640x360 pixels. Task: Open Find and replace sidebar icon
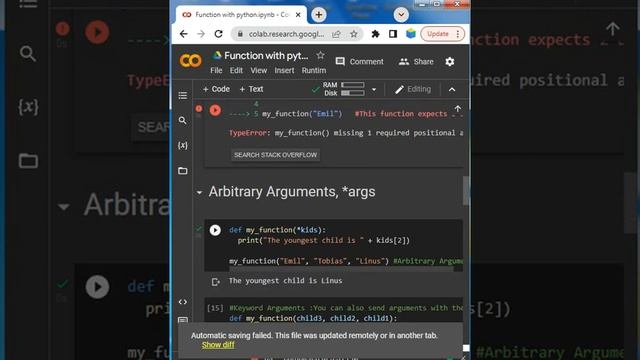coord(182,120)
